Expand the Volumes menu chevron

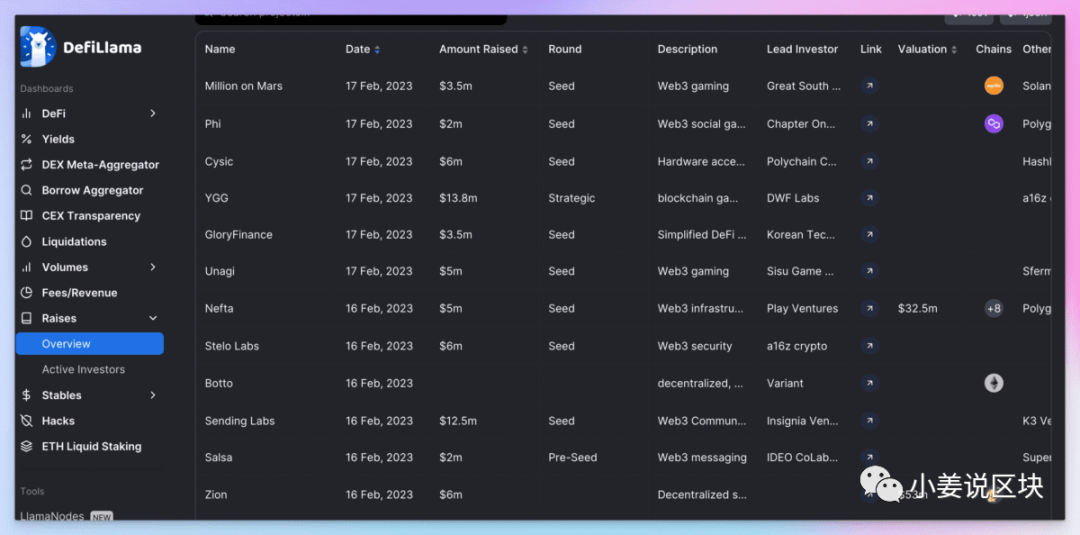(x=153, y=267)
